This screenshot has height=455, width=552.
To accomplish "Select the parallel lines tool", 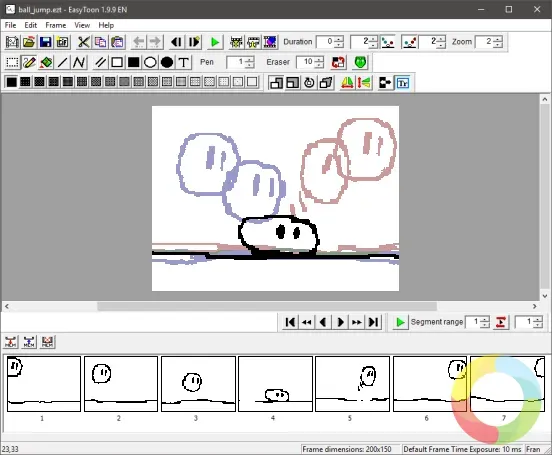I will (x=100, y=62).
